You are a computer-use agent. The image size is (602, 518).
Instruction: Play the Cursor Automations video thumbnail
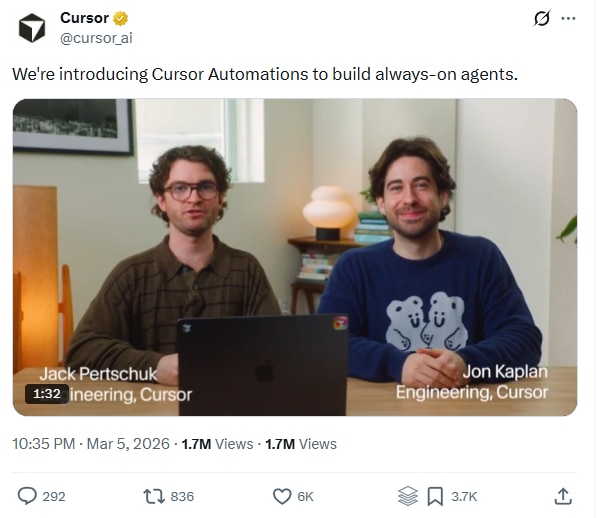click(295, 257)
